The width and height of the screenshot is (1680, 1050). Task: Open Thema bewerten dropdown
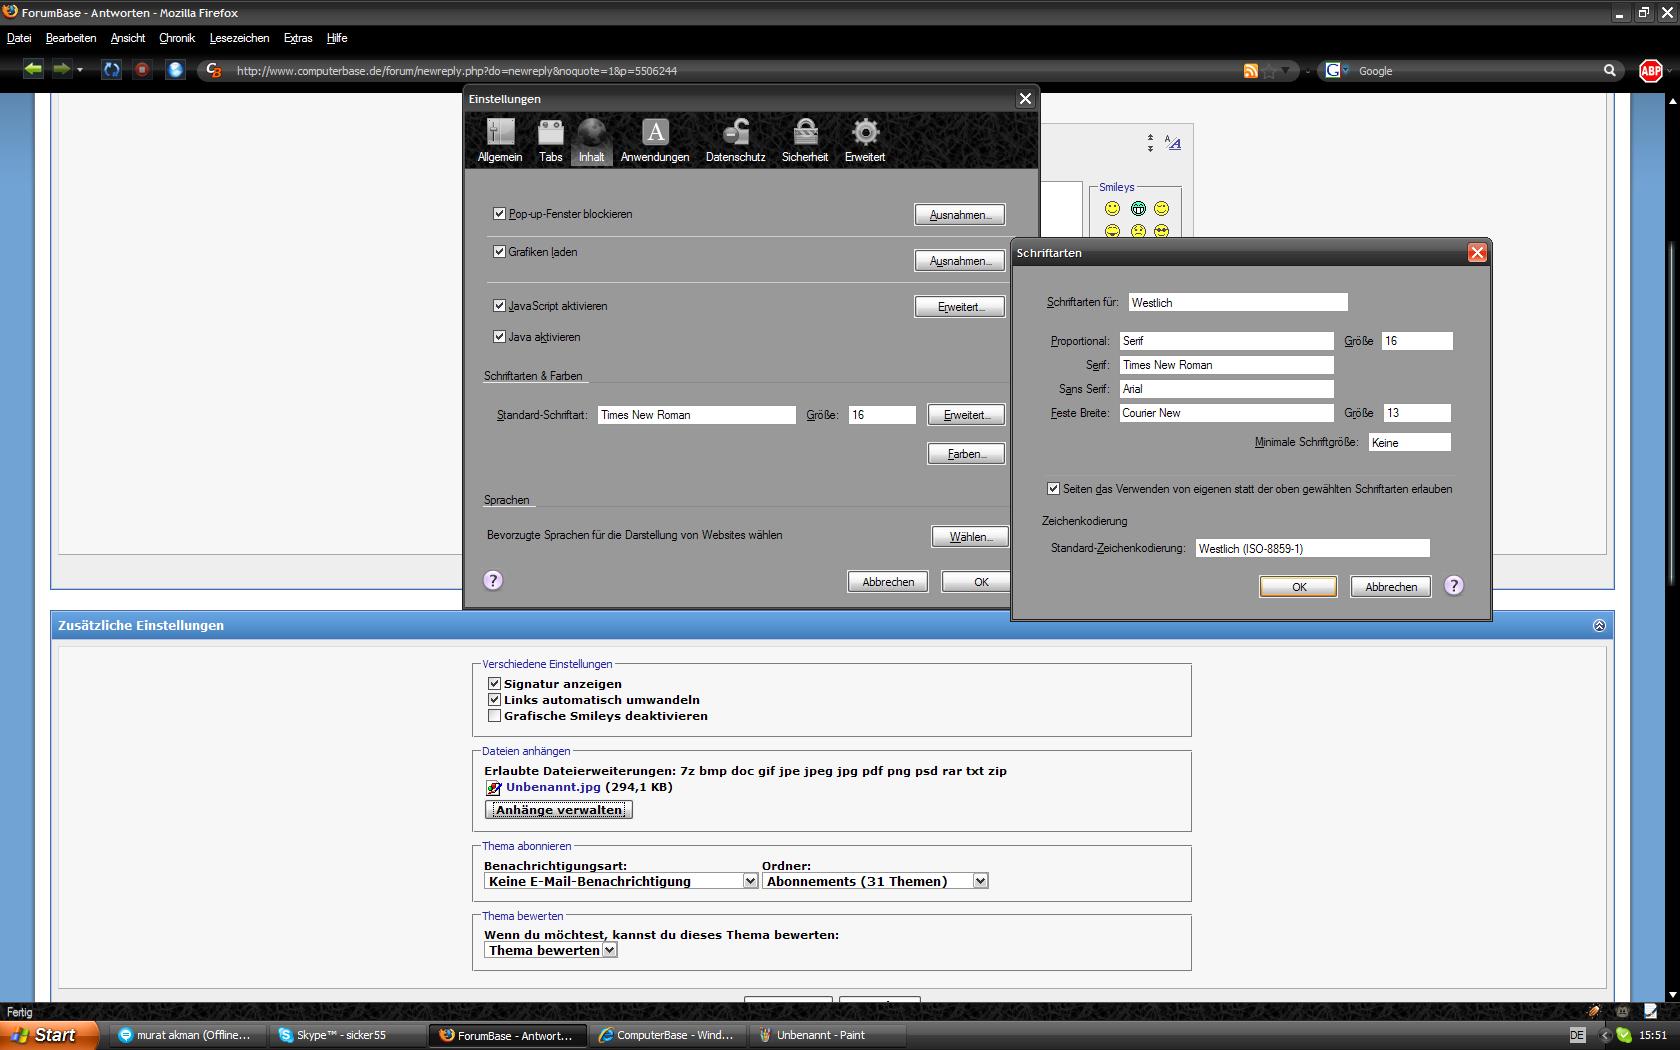[551, 950]
